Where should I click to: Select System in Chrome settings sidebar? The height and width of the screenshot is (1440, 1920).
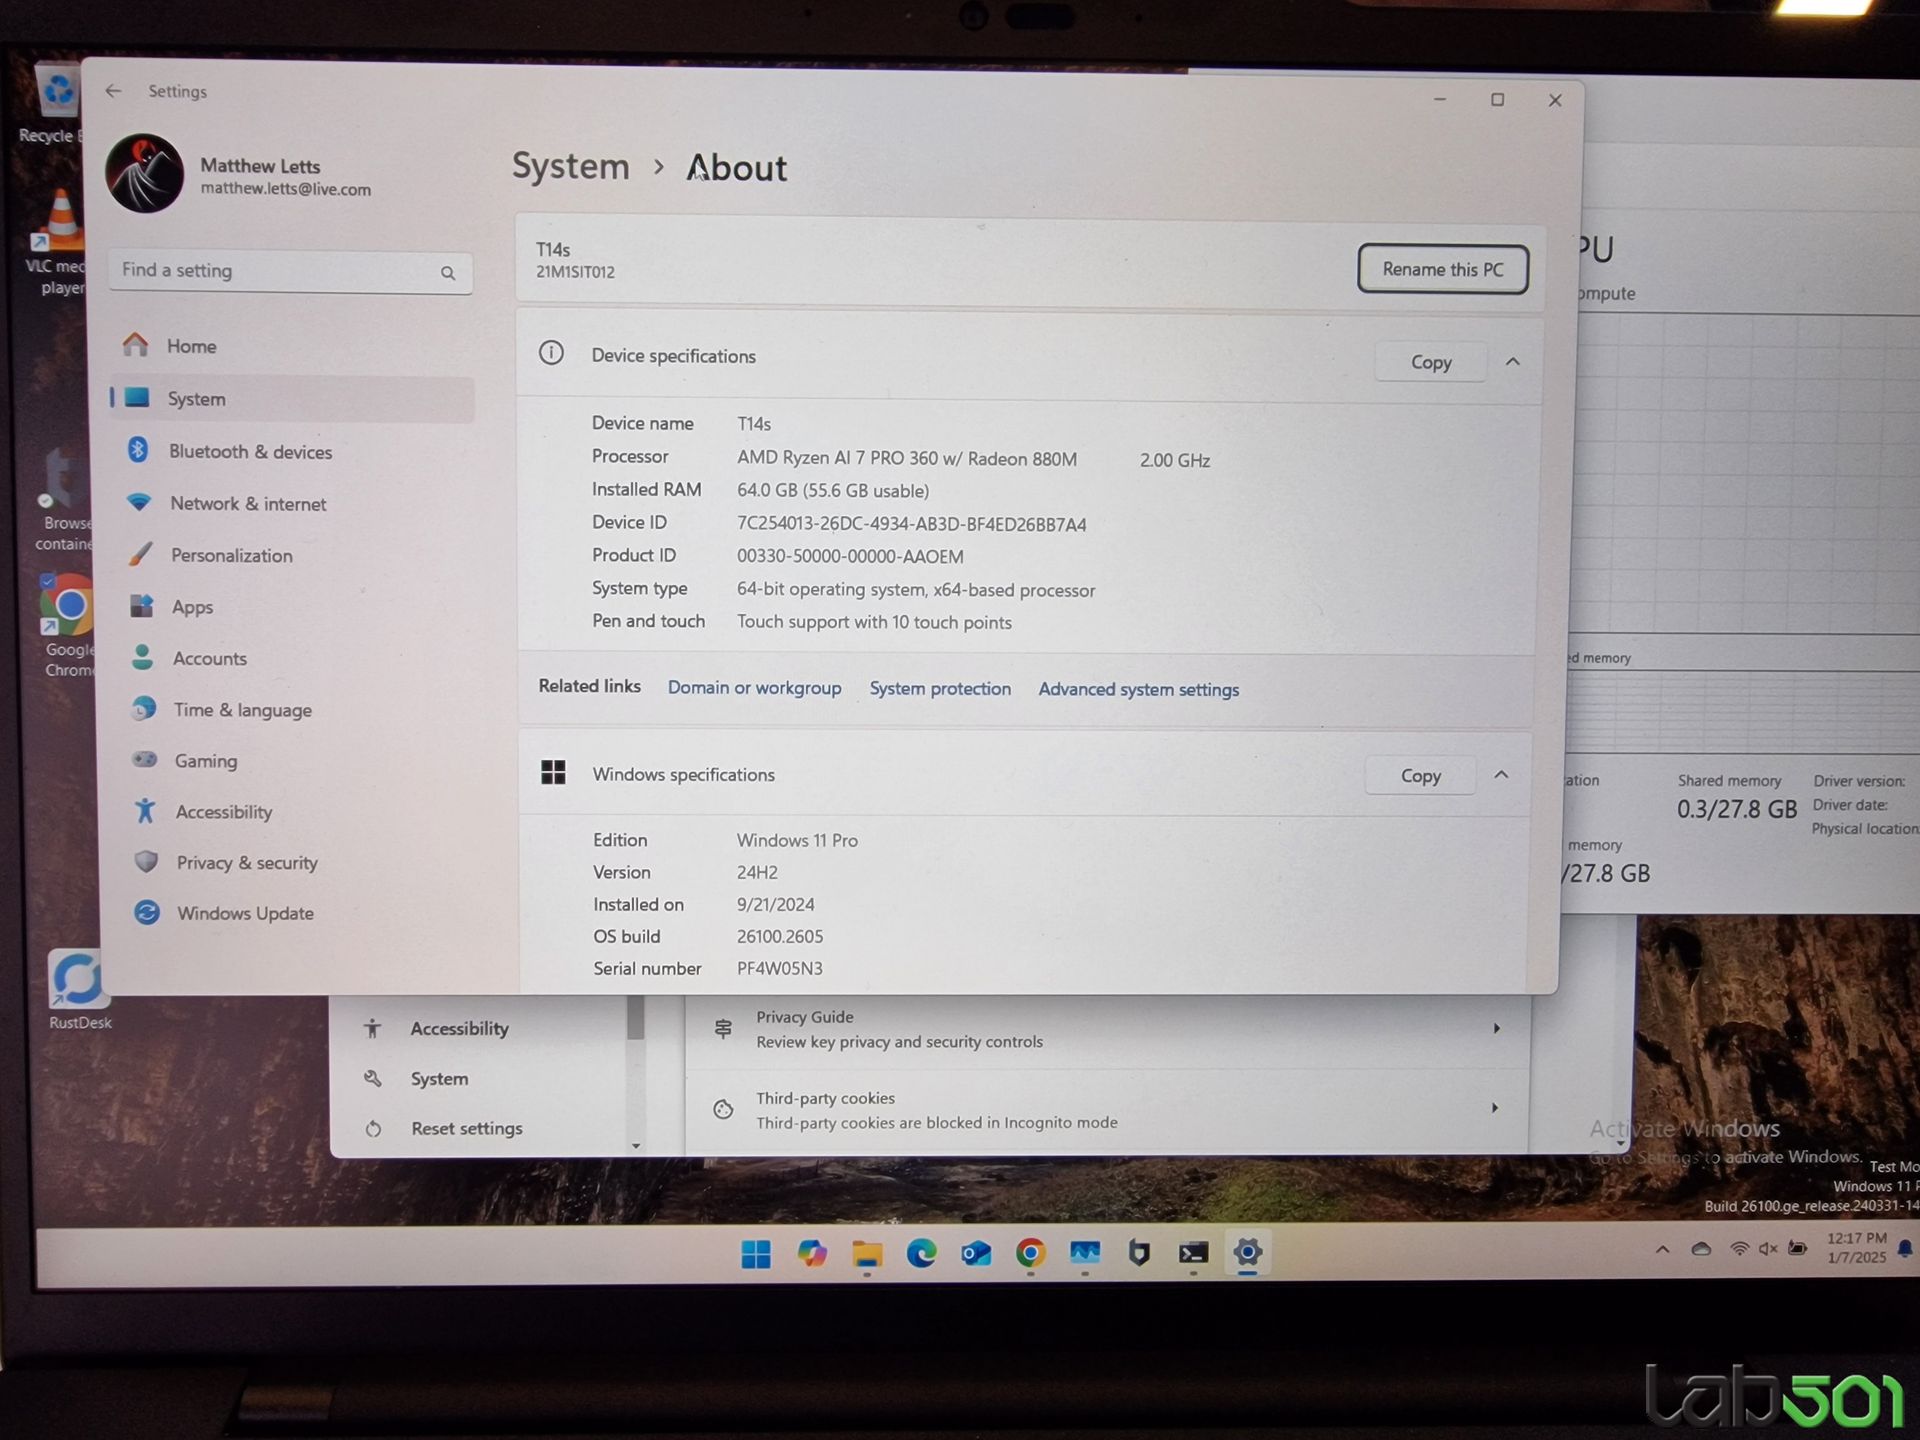click(439, 1079)
